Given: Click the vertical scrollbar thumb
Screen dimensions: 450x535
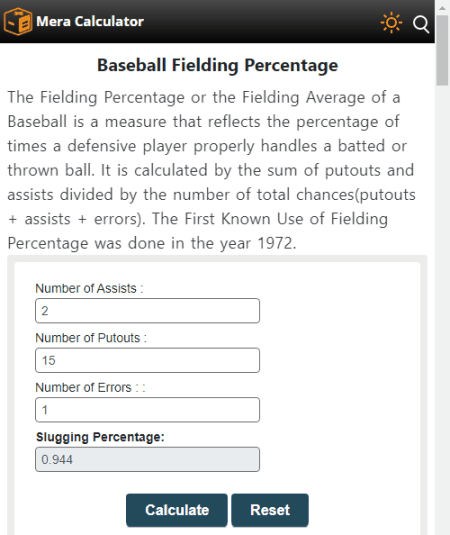Looking at the screenshot, I should tap(442, 50).
